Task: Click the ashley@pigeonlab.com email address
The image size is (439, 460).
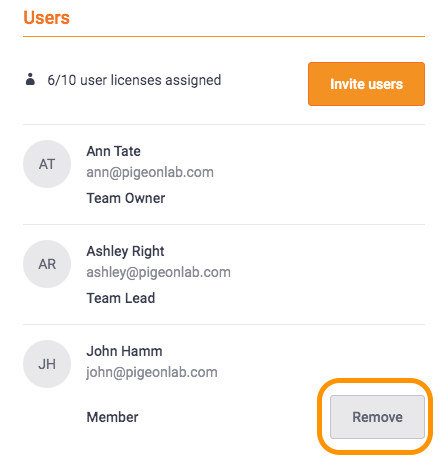Action: (x=158, y=273)
